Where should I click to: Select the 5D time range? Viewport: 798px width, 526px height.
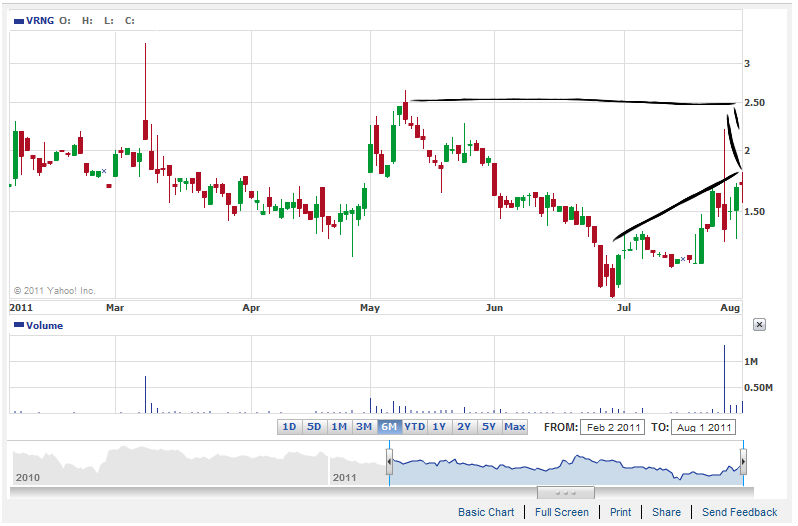point(314,427)
